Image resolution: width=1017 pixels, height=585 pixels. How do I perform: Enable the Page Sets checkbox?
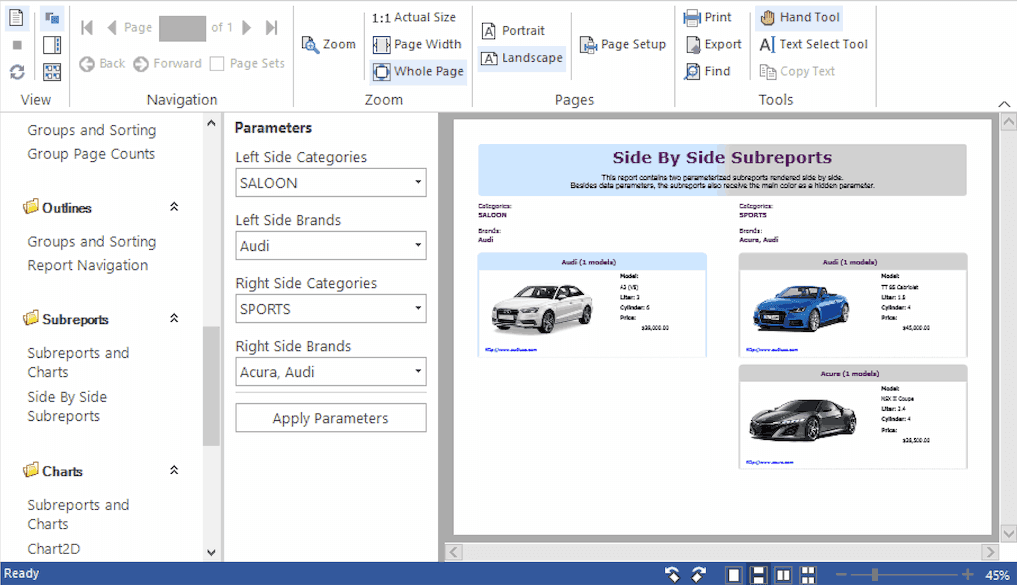(x=217, y=64)
